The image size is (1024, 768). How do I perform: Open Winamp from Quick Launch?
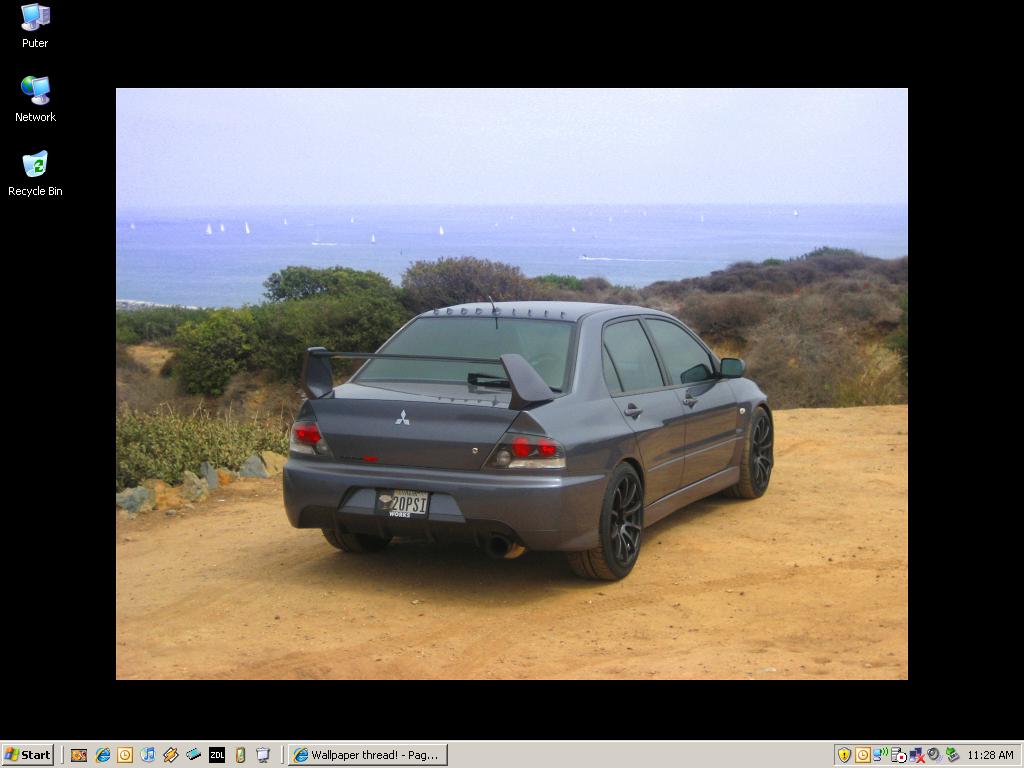tap(170, 755)
